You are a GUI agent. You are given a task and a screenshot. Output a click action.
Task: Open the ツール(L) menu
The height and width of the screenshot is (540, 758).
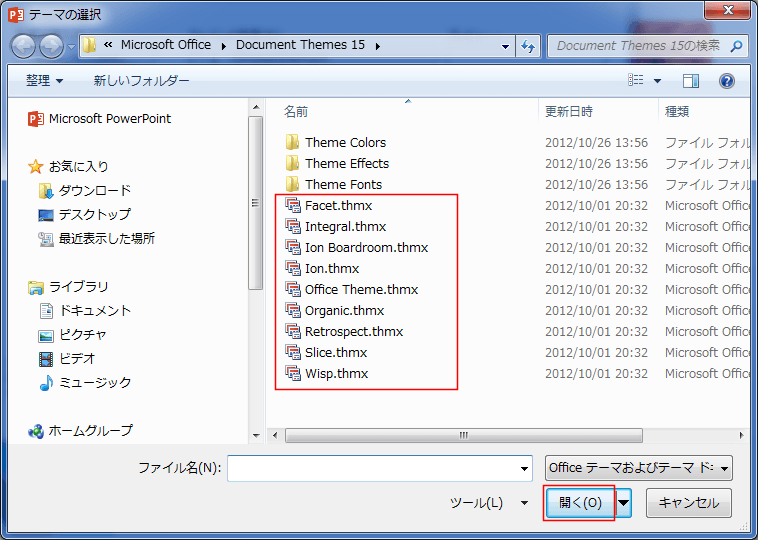(489, 503)
